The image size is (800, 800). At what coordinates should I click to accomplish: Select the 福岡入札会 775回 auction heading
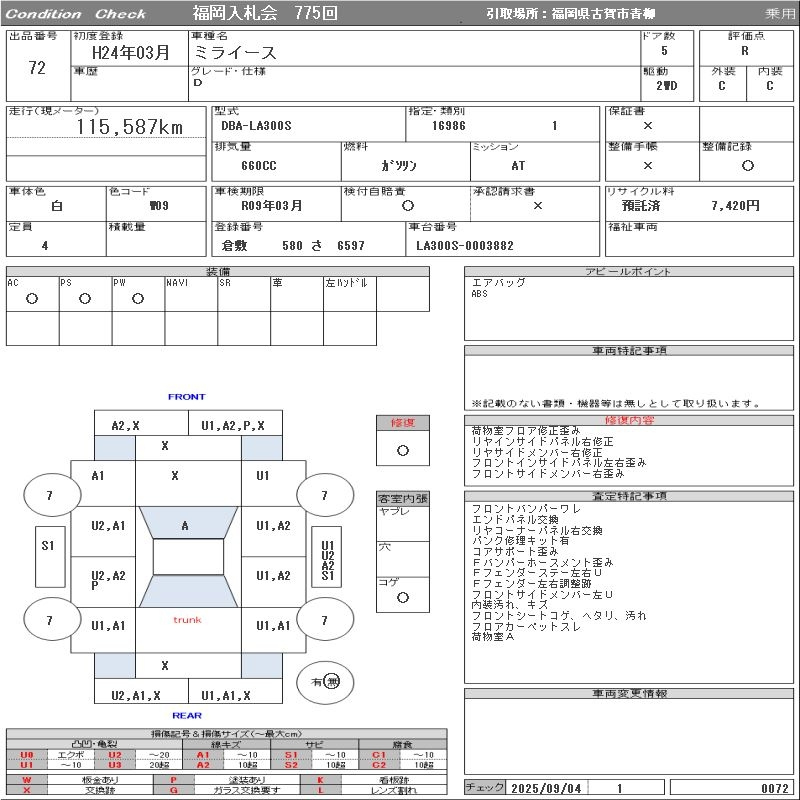pyautogui.click(x=265, y=13)
